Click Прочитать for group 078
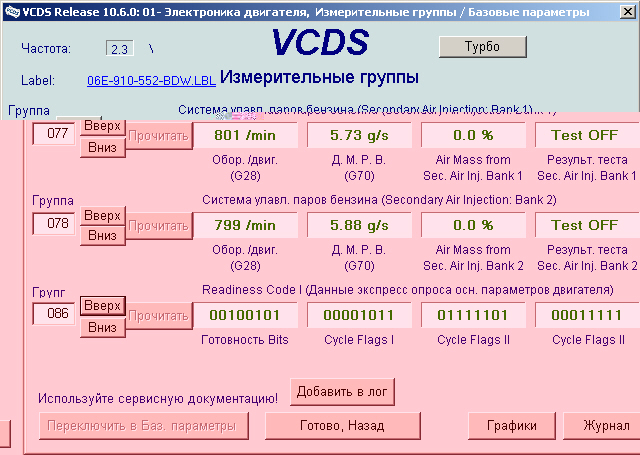This screenshot has height=455, width=640. click(158, 226)
